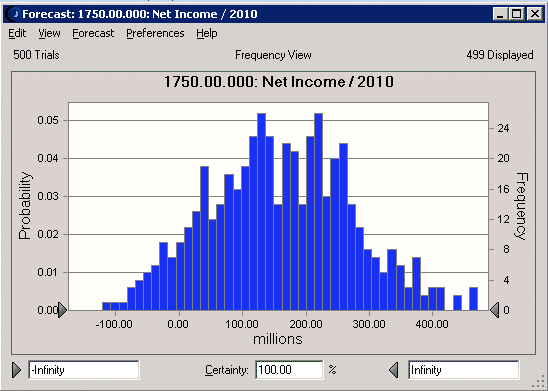548x391 pixels.
Task: Click the 'Probability' axis label
Action: tap(25, 205)
